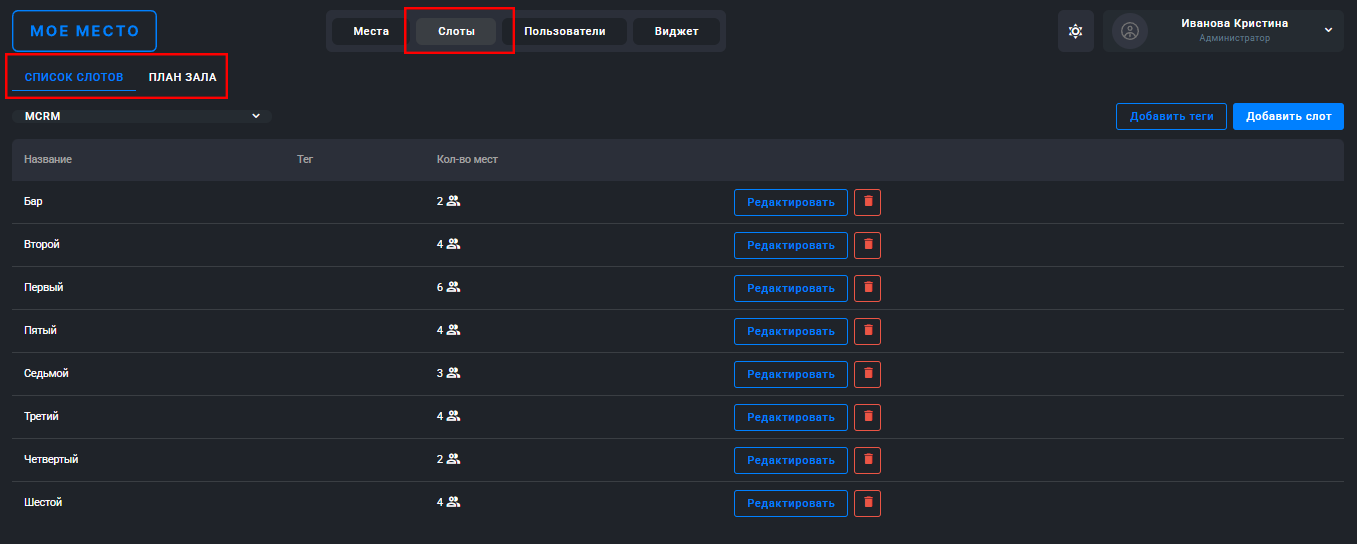Viewport: 1357px width, 544px height.
Task: Toggle the light/dark theme sun icon
Action: (x=1075, y=31)
